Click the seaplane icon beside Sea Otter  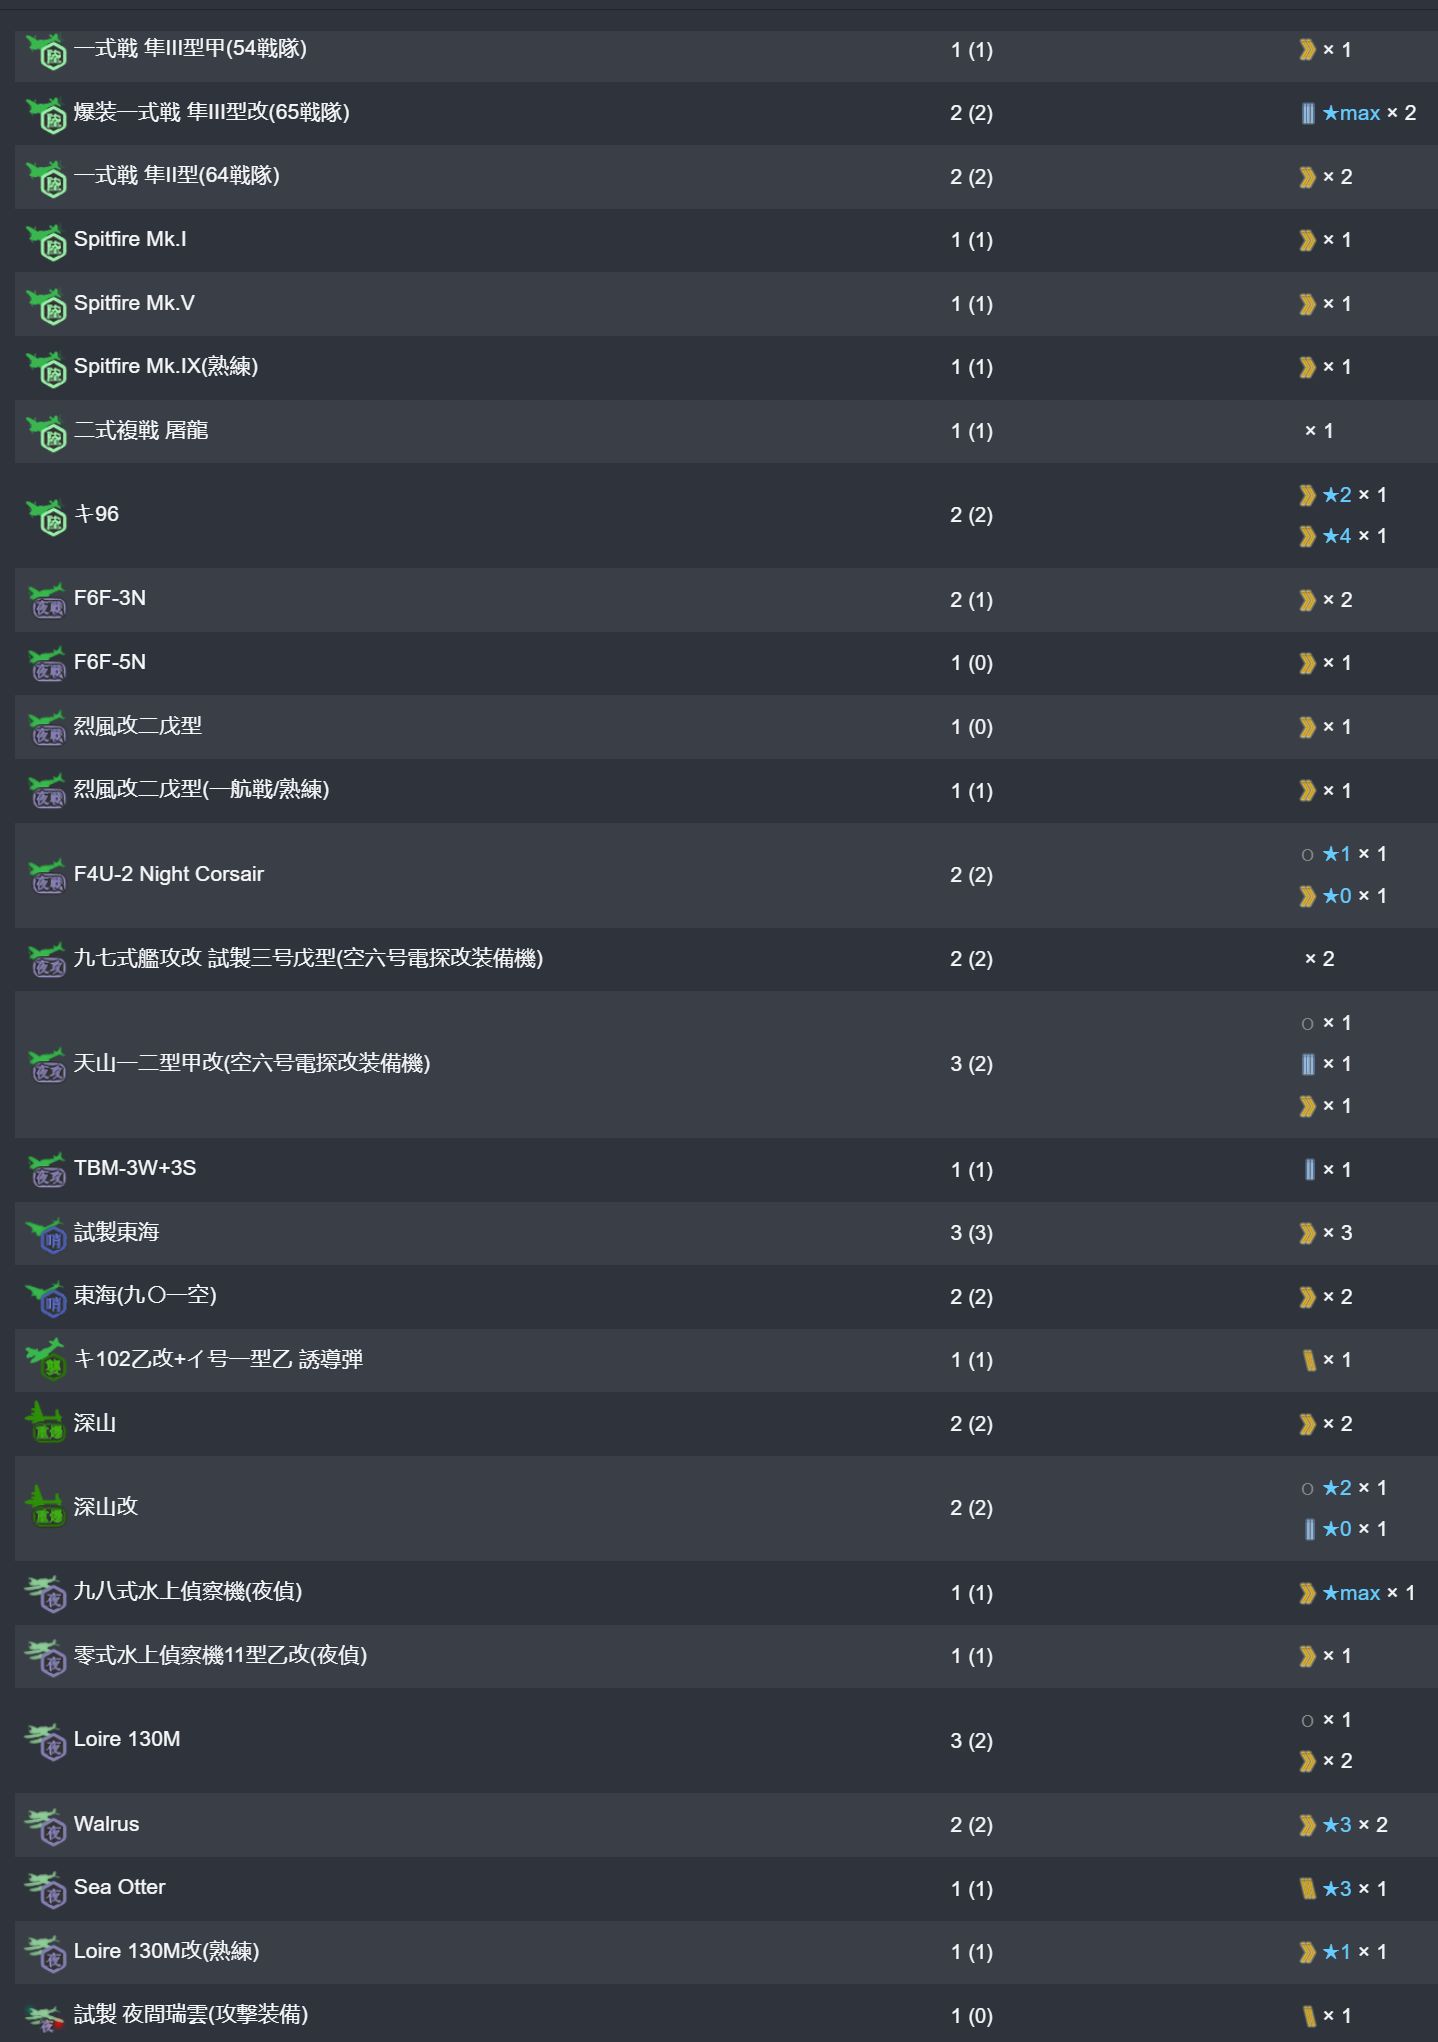(46, 1889)
